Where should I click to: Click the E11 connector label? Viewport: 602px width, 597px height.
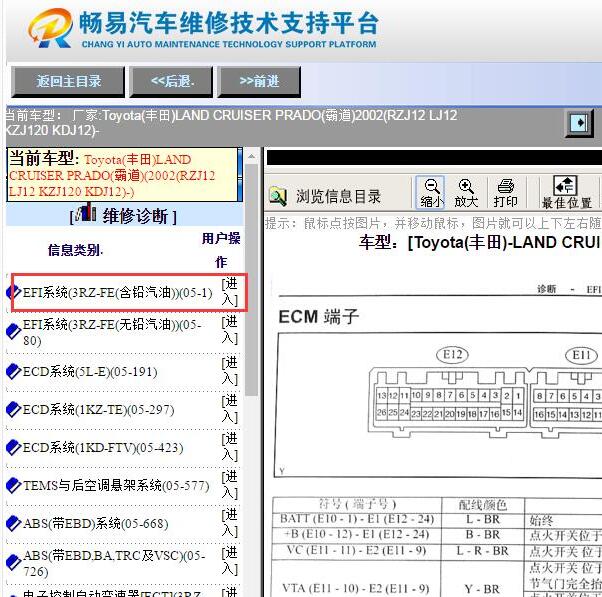[x=581, y=355]
